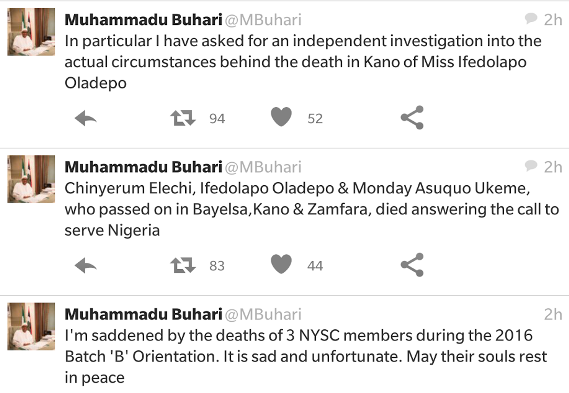Open Muhammadu Buhari name on first tweet
Screen dimensions: 569x393
143,20
